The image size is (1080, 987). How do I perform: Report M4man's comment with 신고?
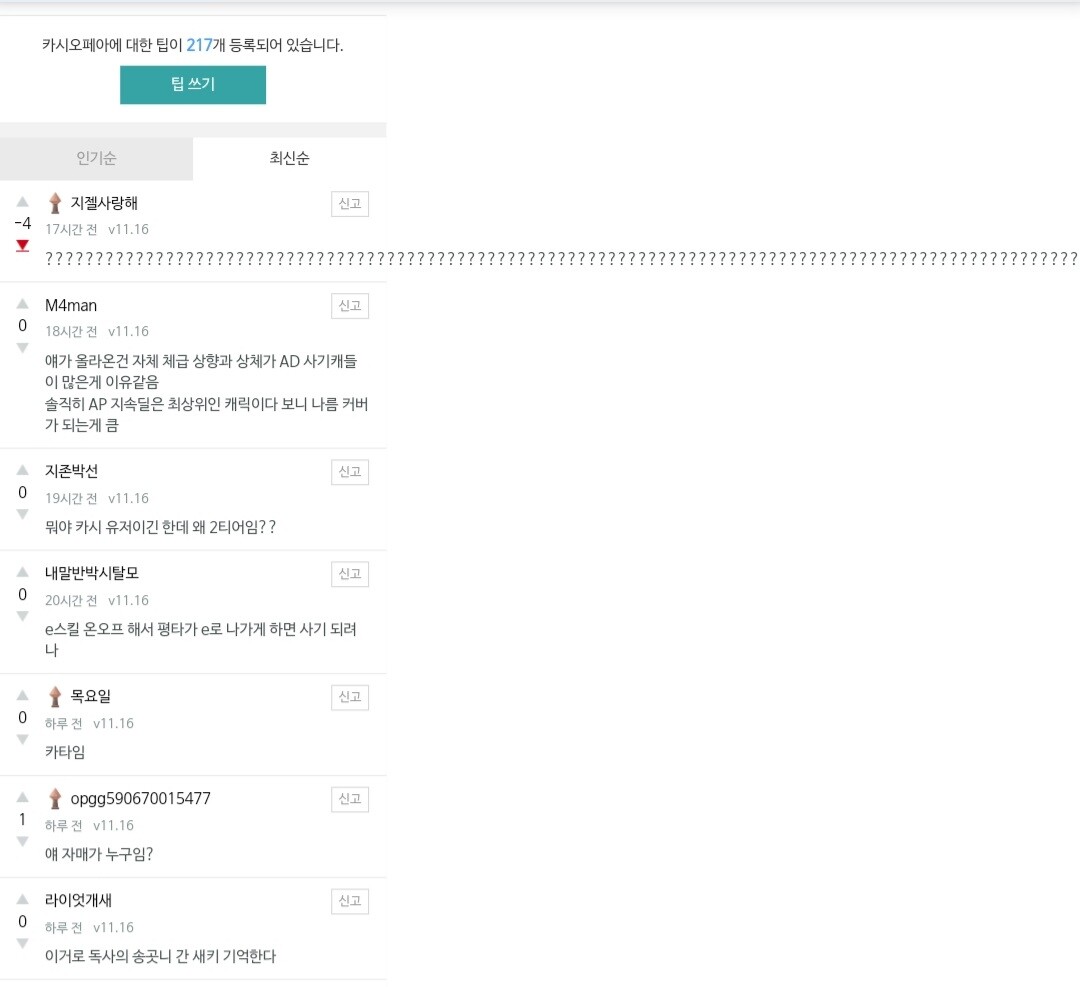(x=350, y=306)
